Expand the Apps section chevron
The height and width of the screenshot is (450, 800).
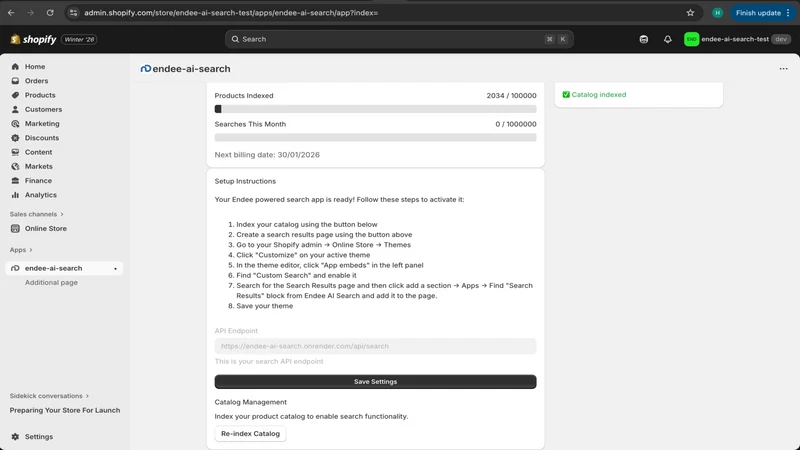pos(31,250)
